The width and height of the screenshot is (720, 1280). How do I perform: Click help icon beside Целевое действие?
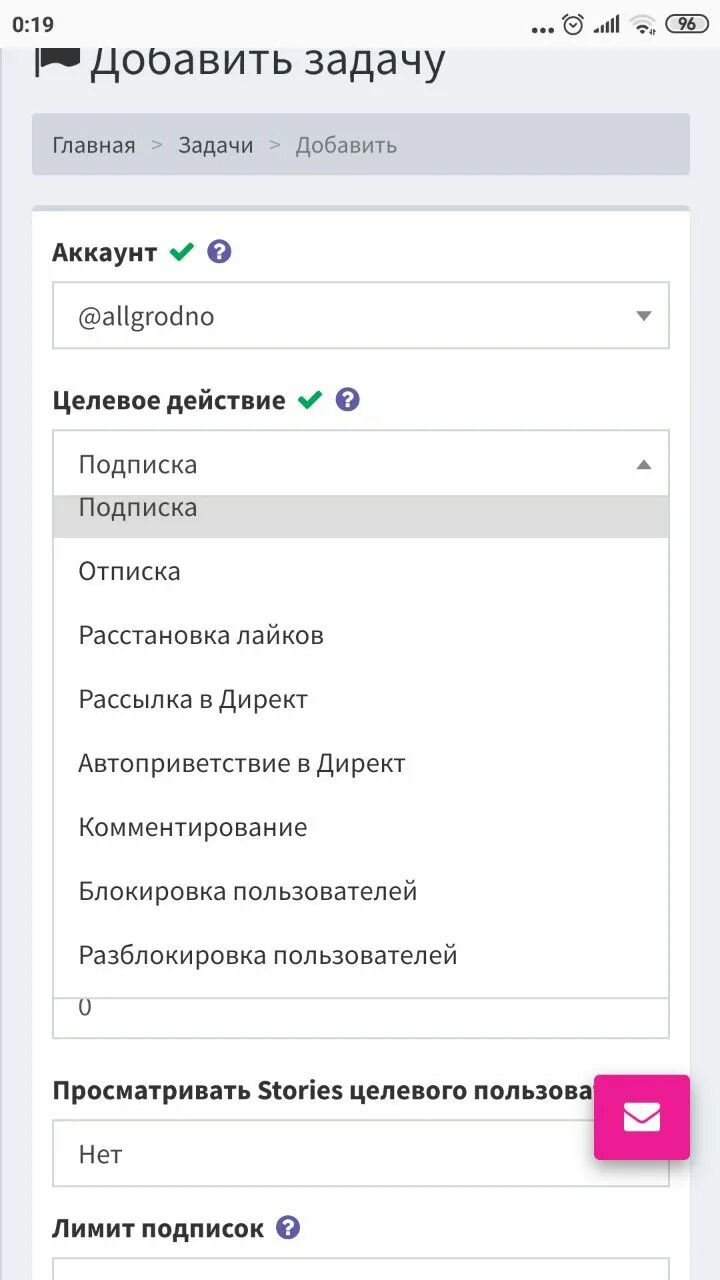347,400
